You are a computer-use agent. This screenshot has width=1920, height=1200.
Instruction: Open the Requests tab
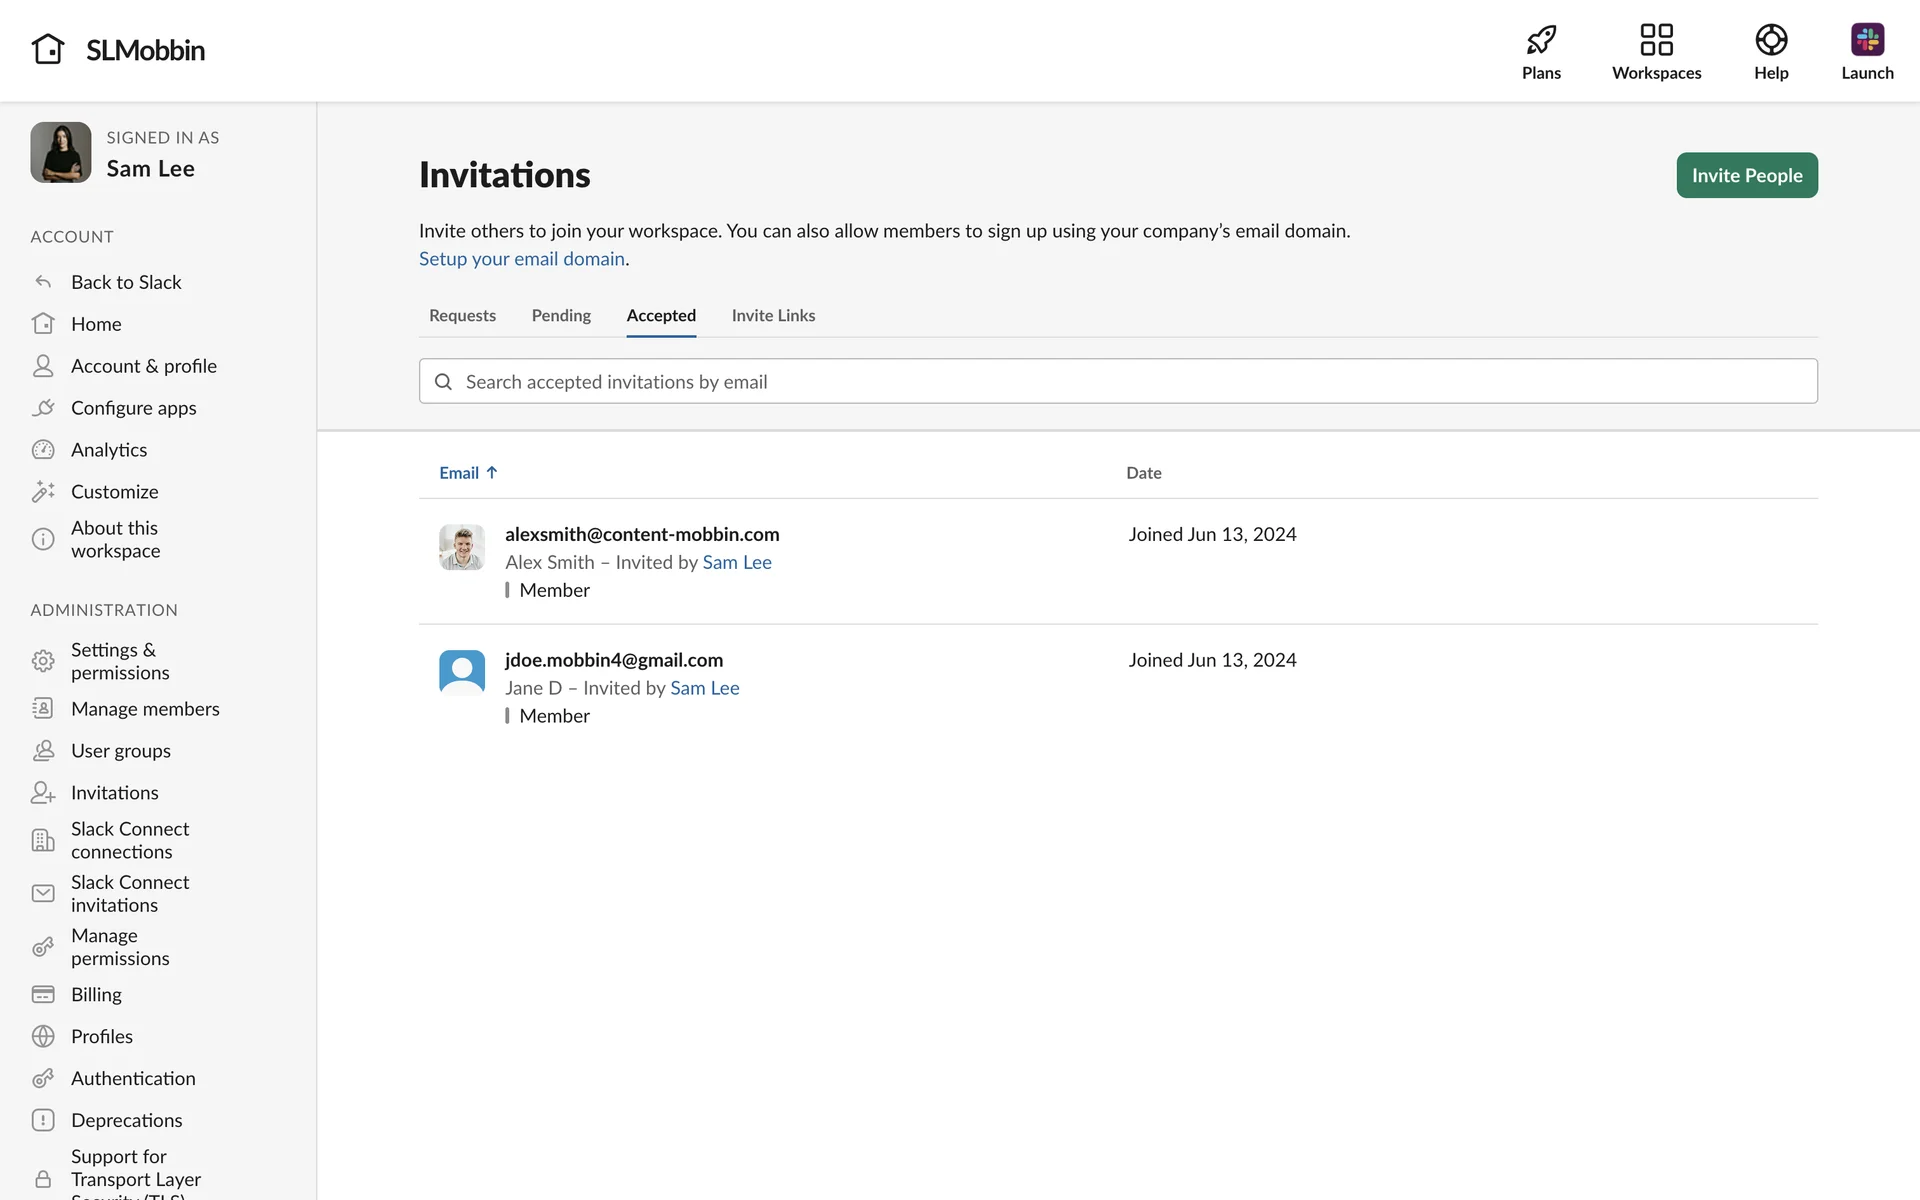462,315
